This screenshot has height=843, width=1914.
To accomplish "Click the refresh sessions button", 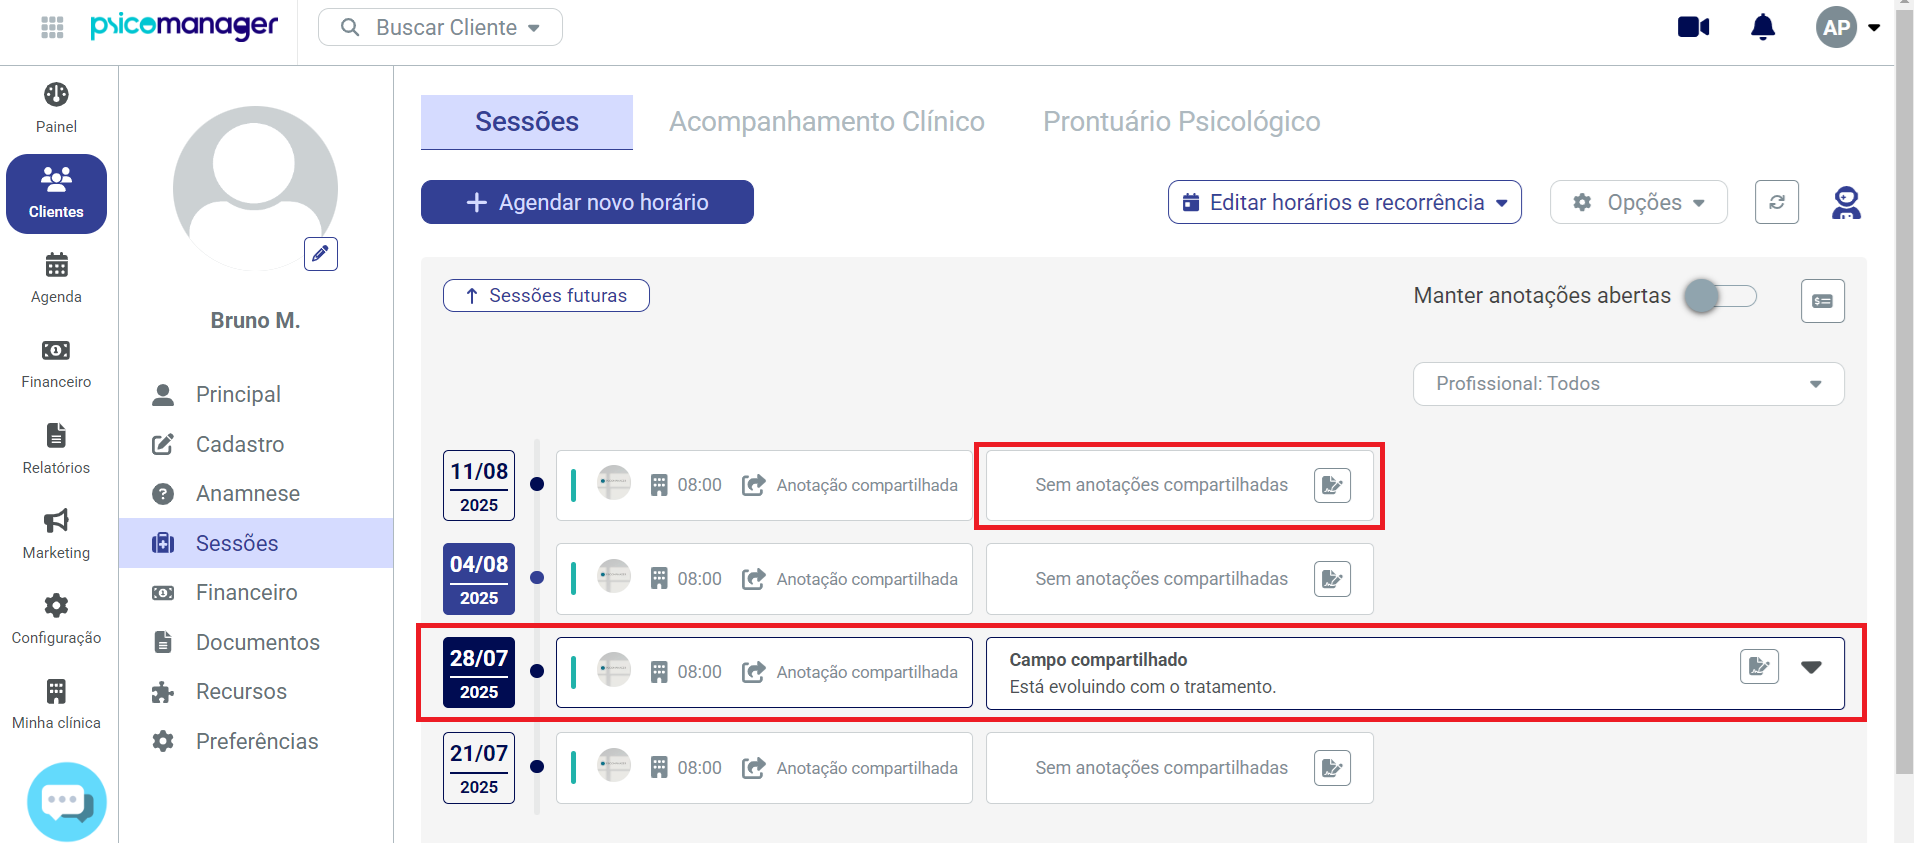I will click(x=1777, y=202).
